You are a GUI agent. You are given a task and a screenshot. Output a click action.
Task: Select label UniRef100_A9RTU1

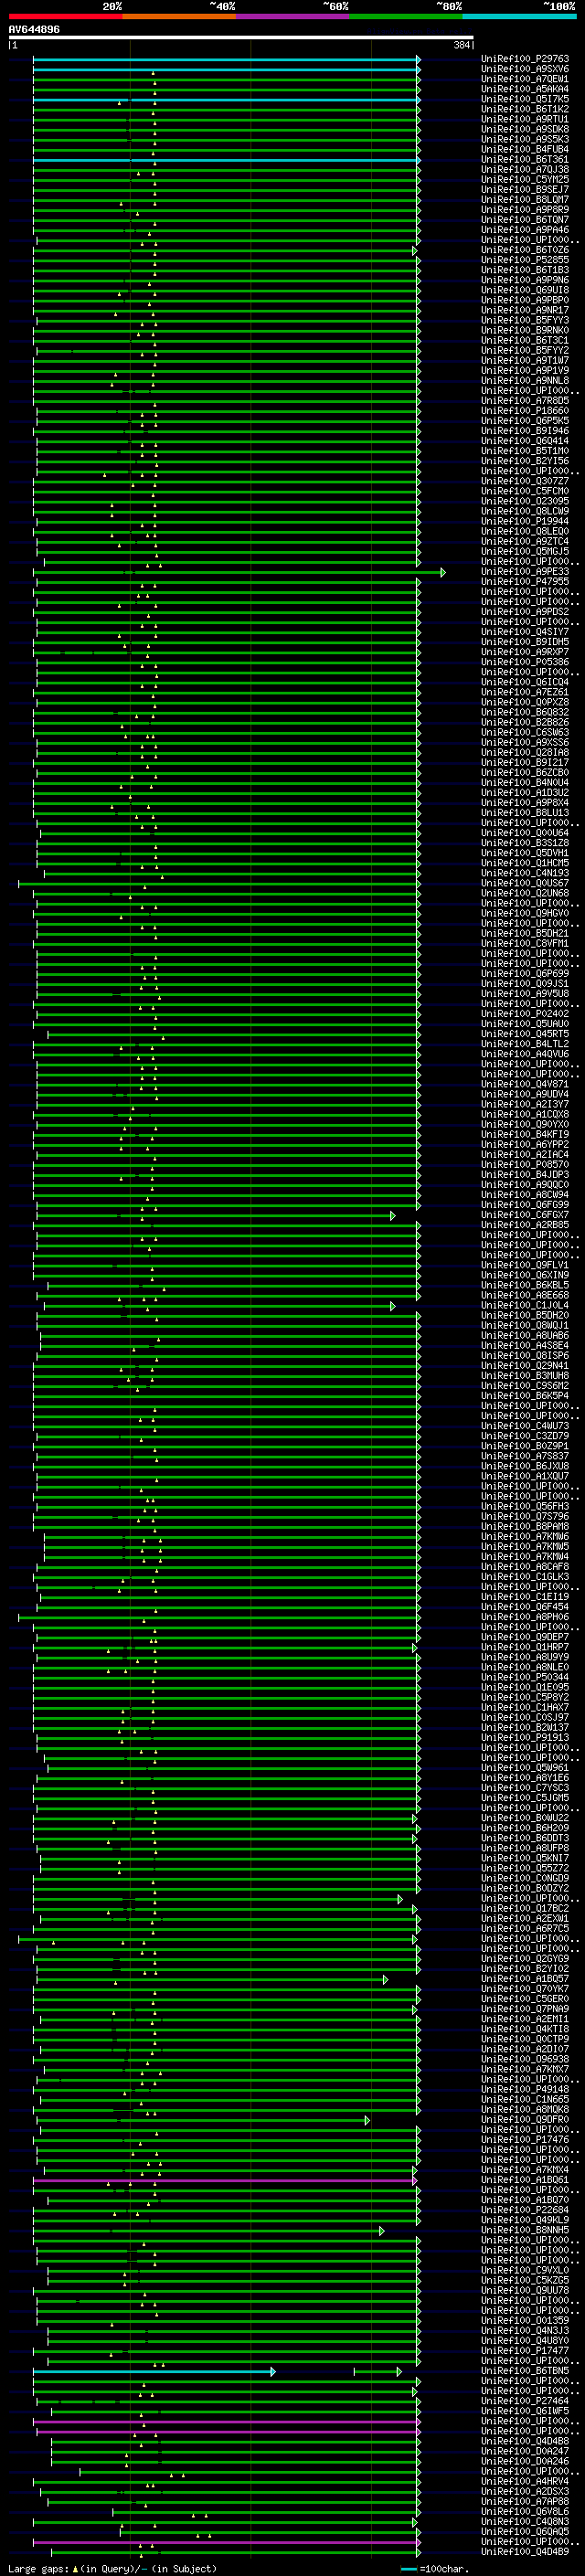tap(525, 120)
